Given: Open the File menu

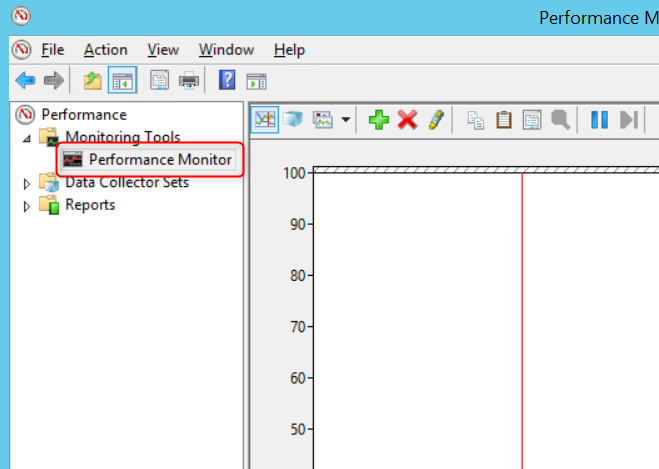Looking at the screenshot, I should (x=53, y=50).
